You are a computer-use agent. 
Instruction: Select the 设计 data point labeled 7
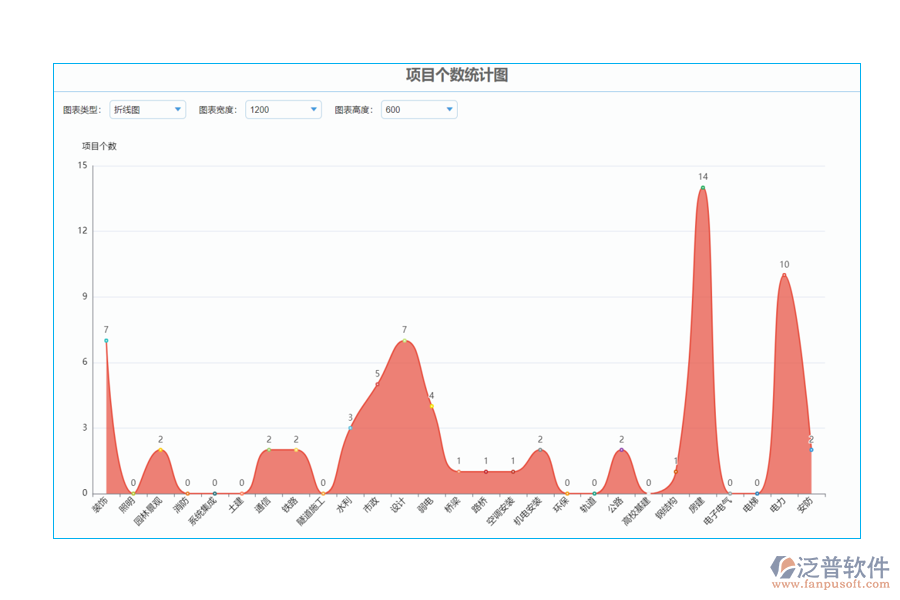(x=404, y=341)
